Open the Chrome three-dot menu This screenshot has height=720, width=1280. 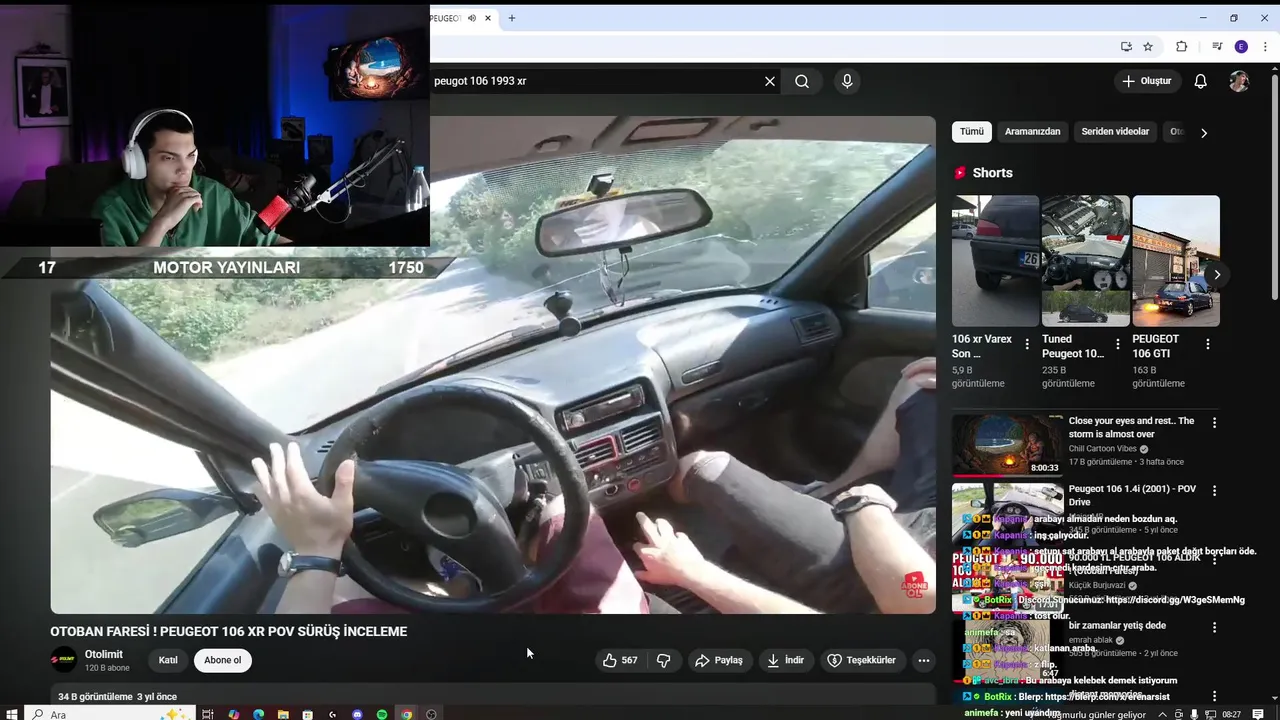point(1266,46)
